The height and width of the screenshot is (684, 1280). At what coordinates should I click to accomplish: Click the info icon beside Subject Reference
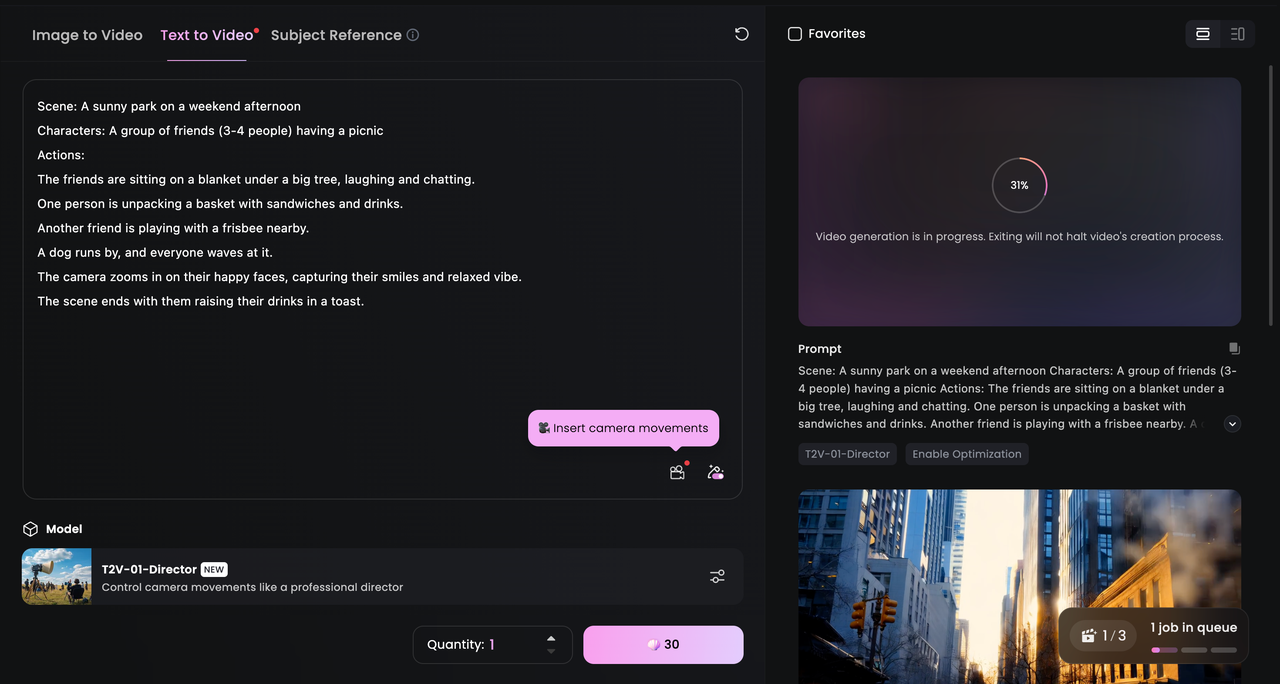coord(413,34)
